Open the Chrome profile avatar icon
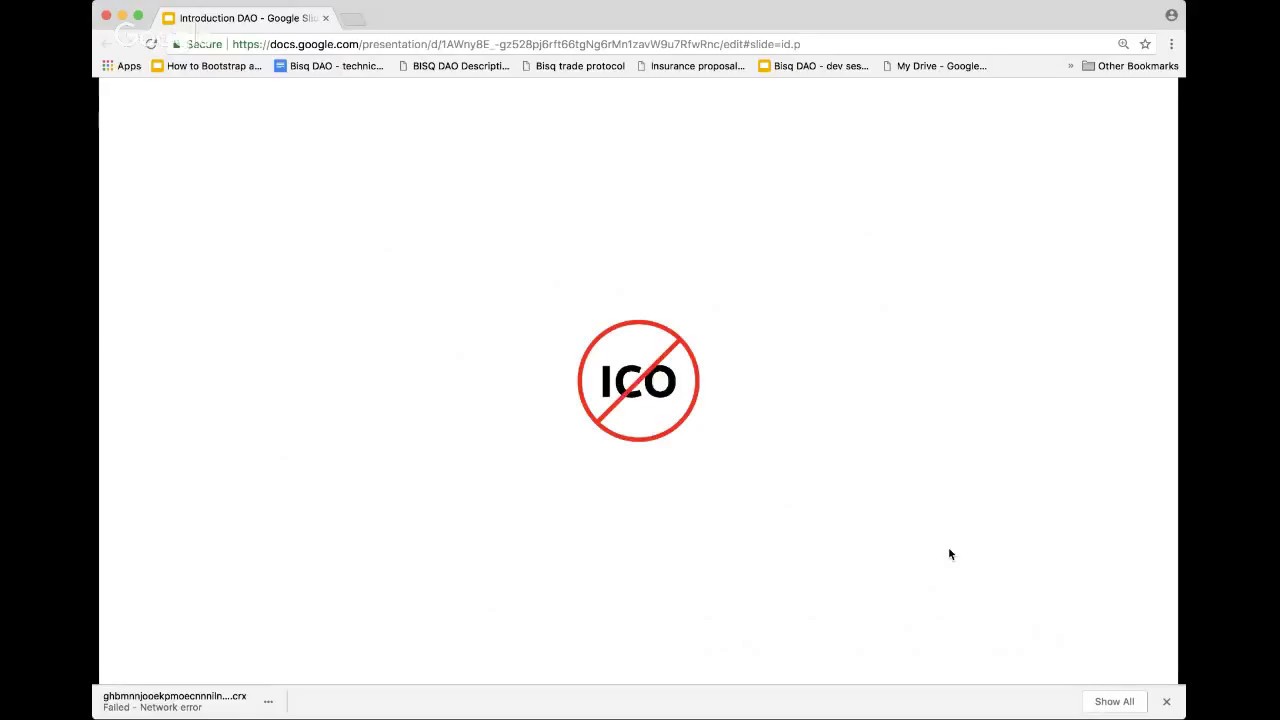 tap(1171, 15)
